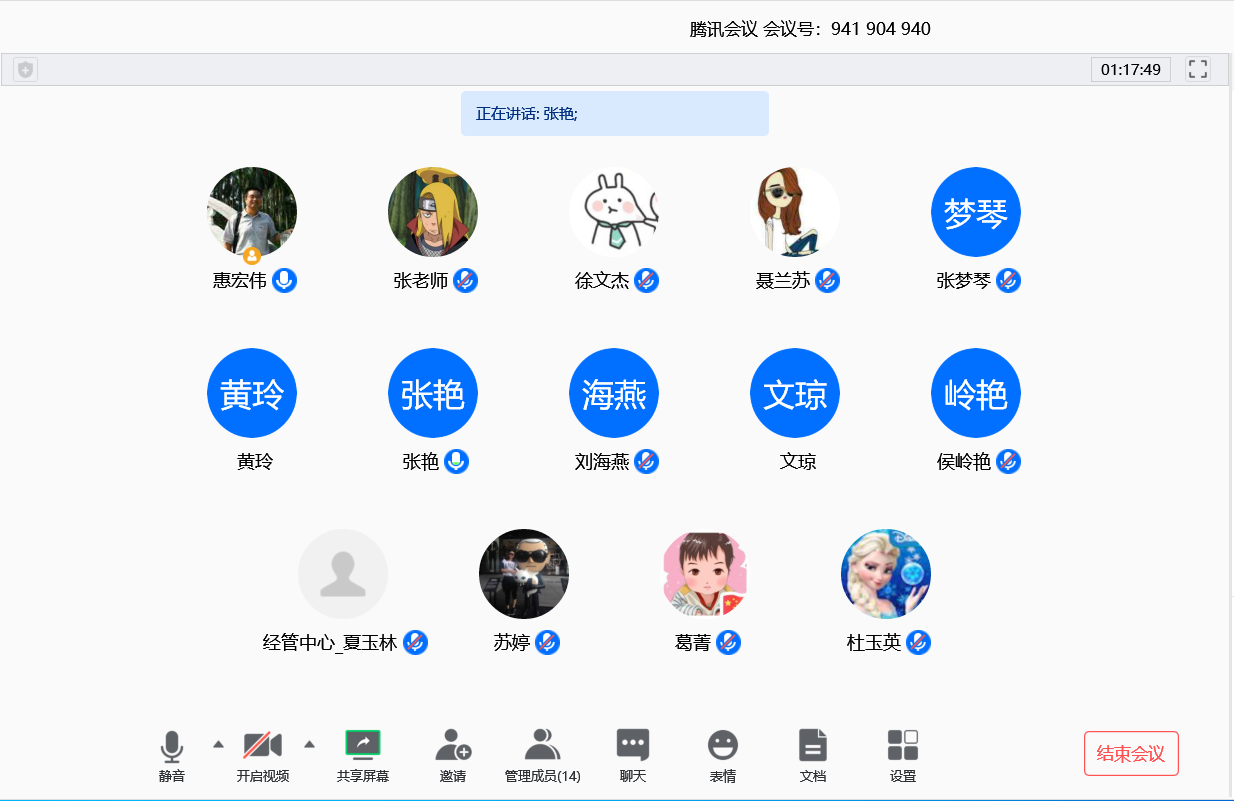The width and height of the screenshot is (1234, 801).
Task: Expand video options arrow beside 开启视频
Action: coord(309,744)
